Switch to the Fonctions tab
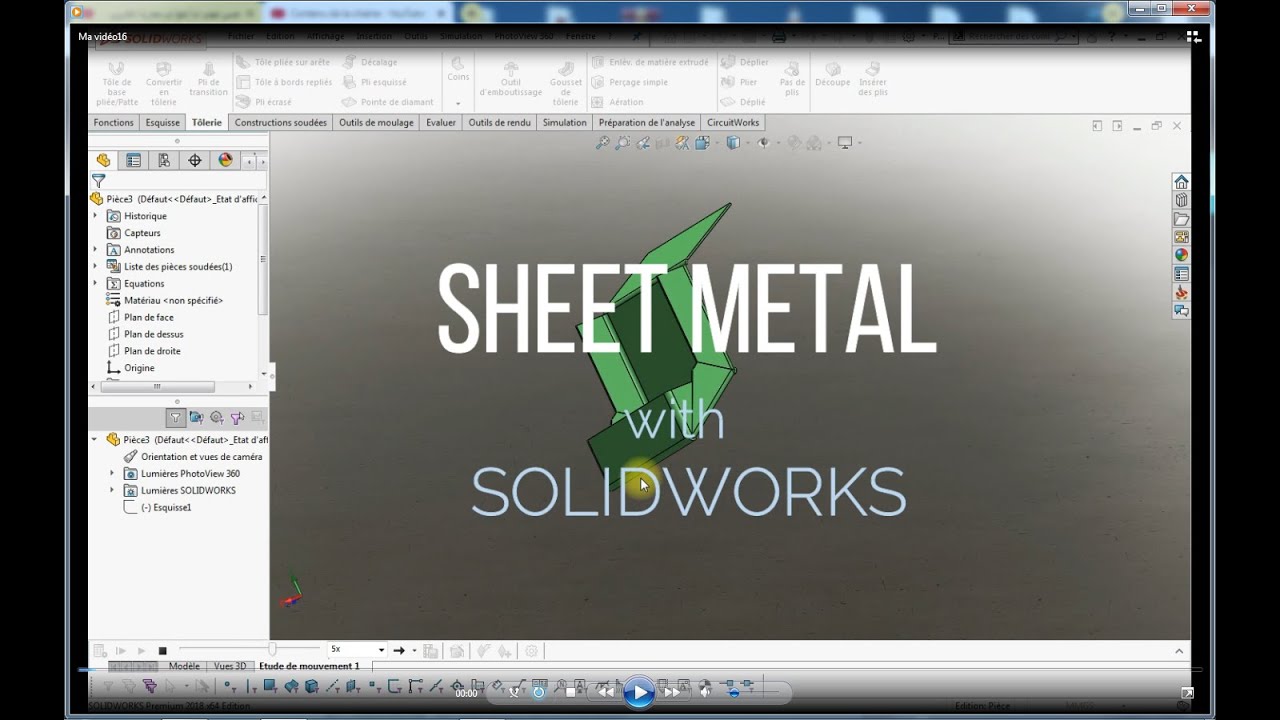 pyautogui.click(x=113, y=122)
